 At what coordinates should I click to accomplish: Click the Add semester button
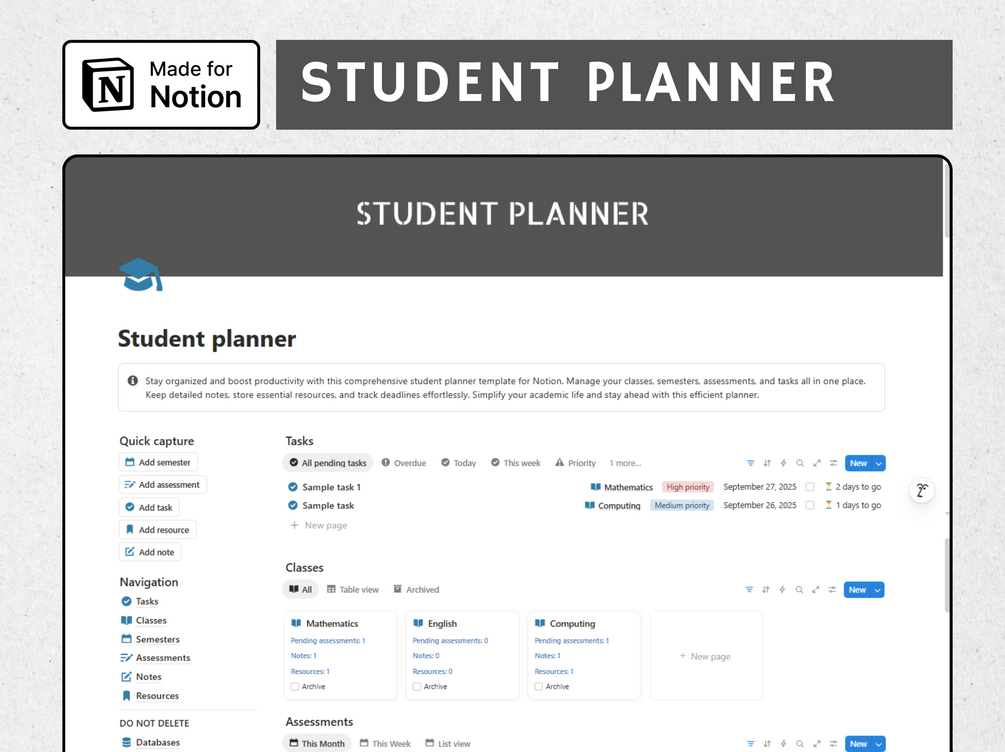[158, 462]
